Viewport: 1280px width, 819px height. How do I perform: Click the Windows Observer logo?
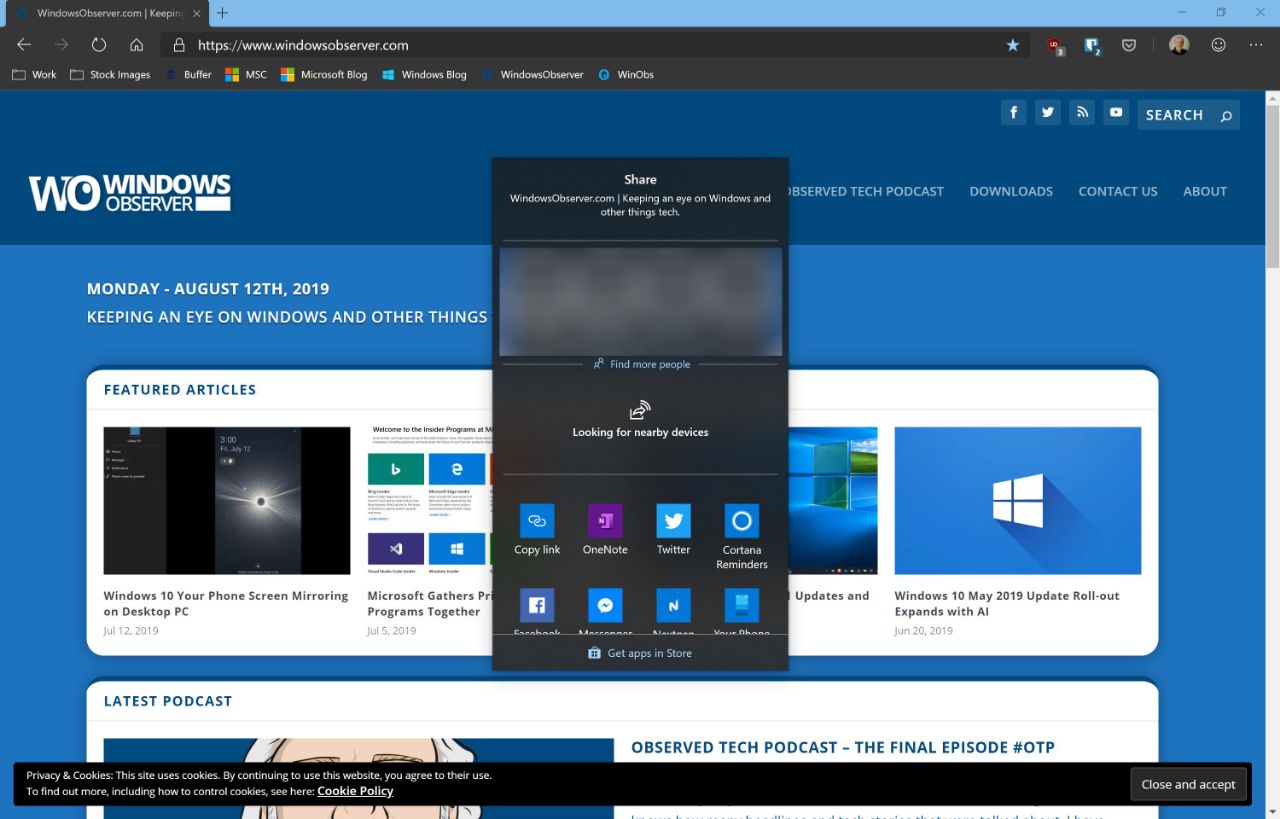130,192
